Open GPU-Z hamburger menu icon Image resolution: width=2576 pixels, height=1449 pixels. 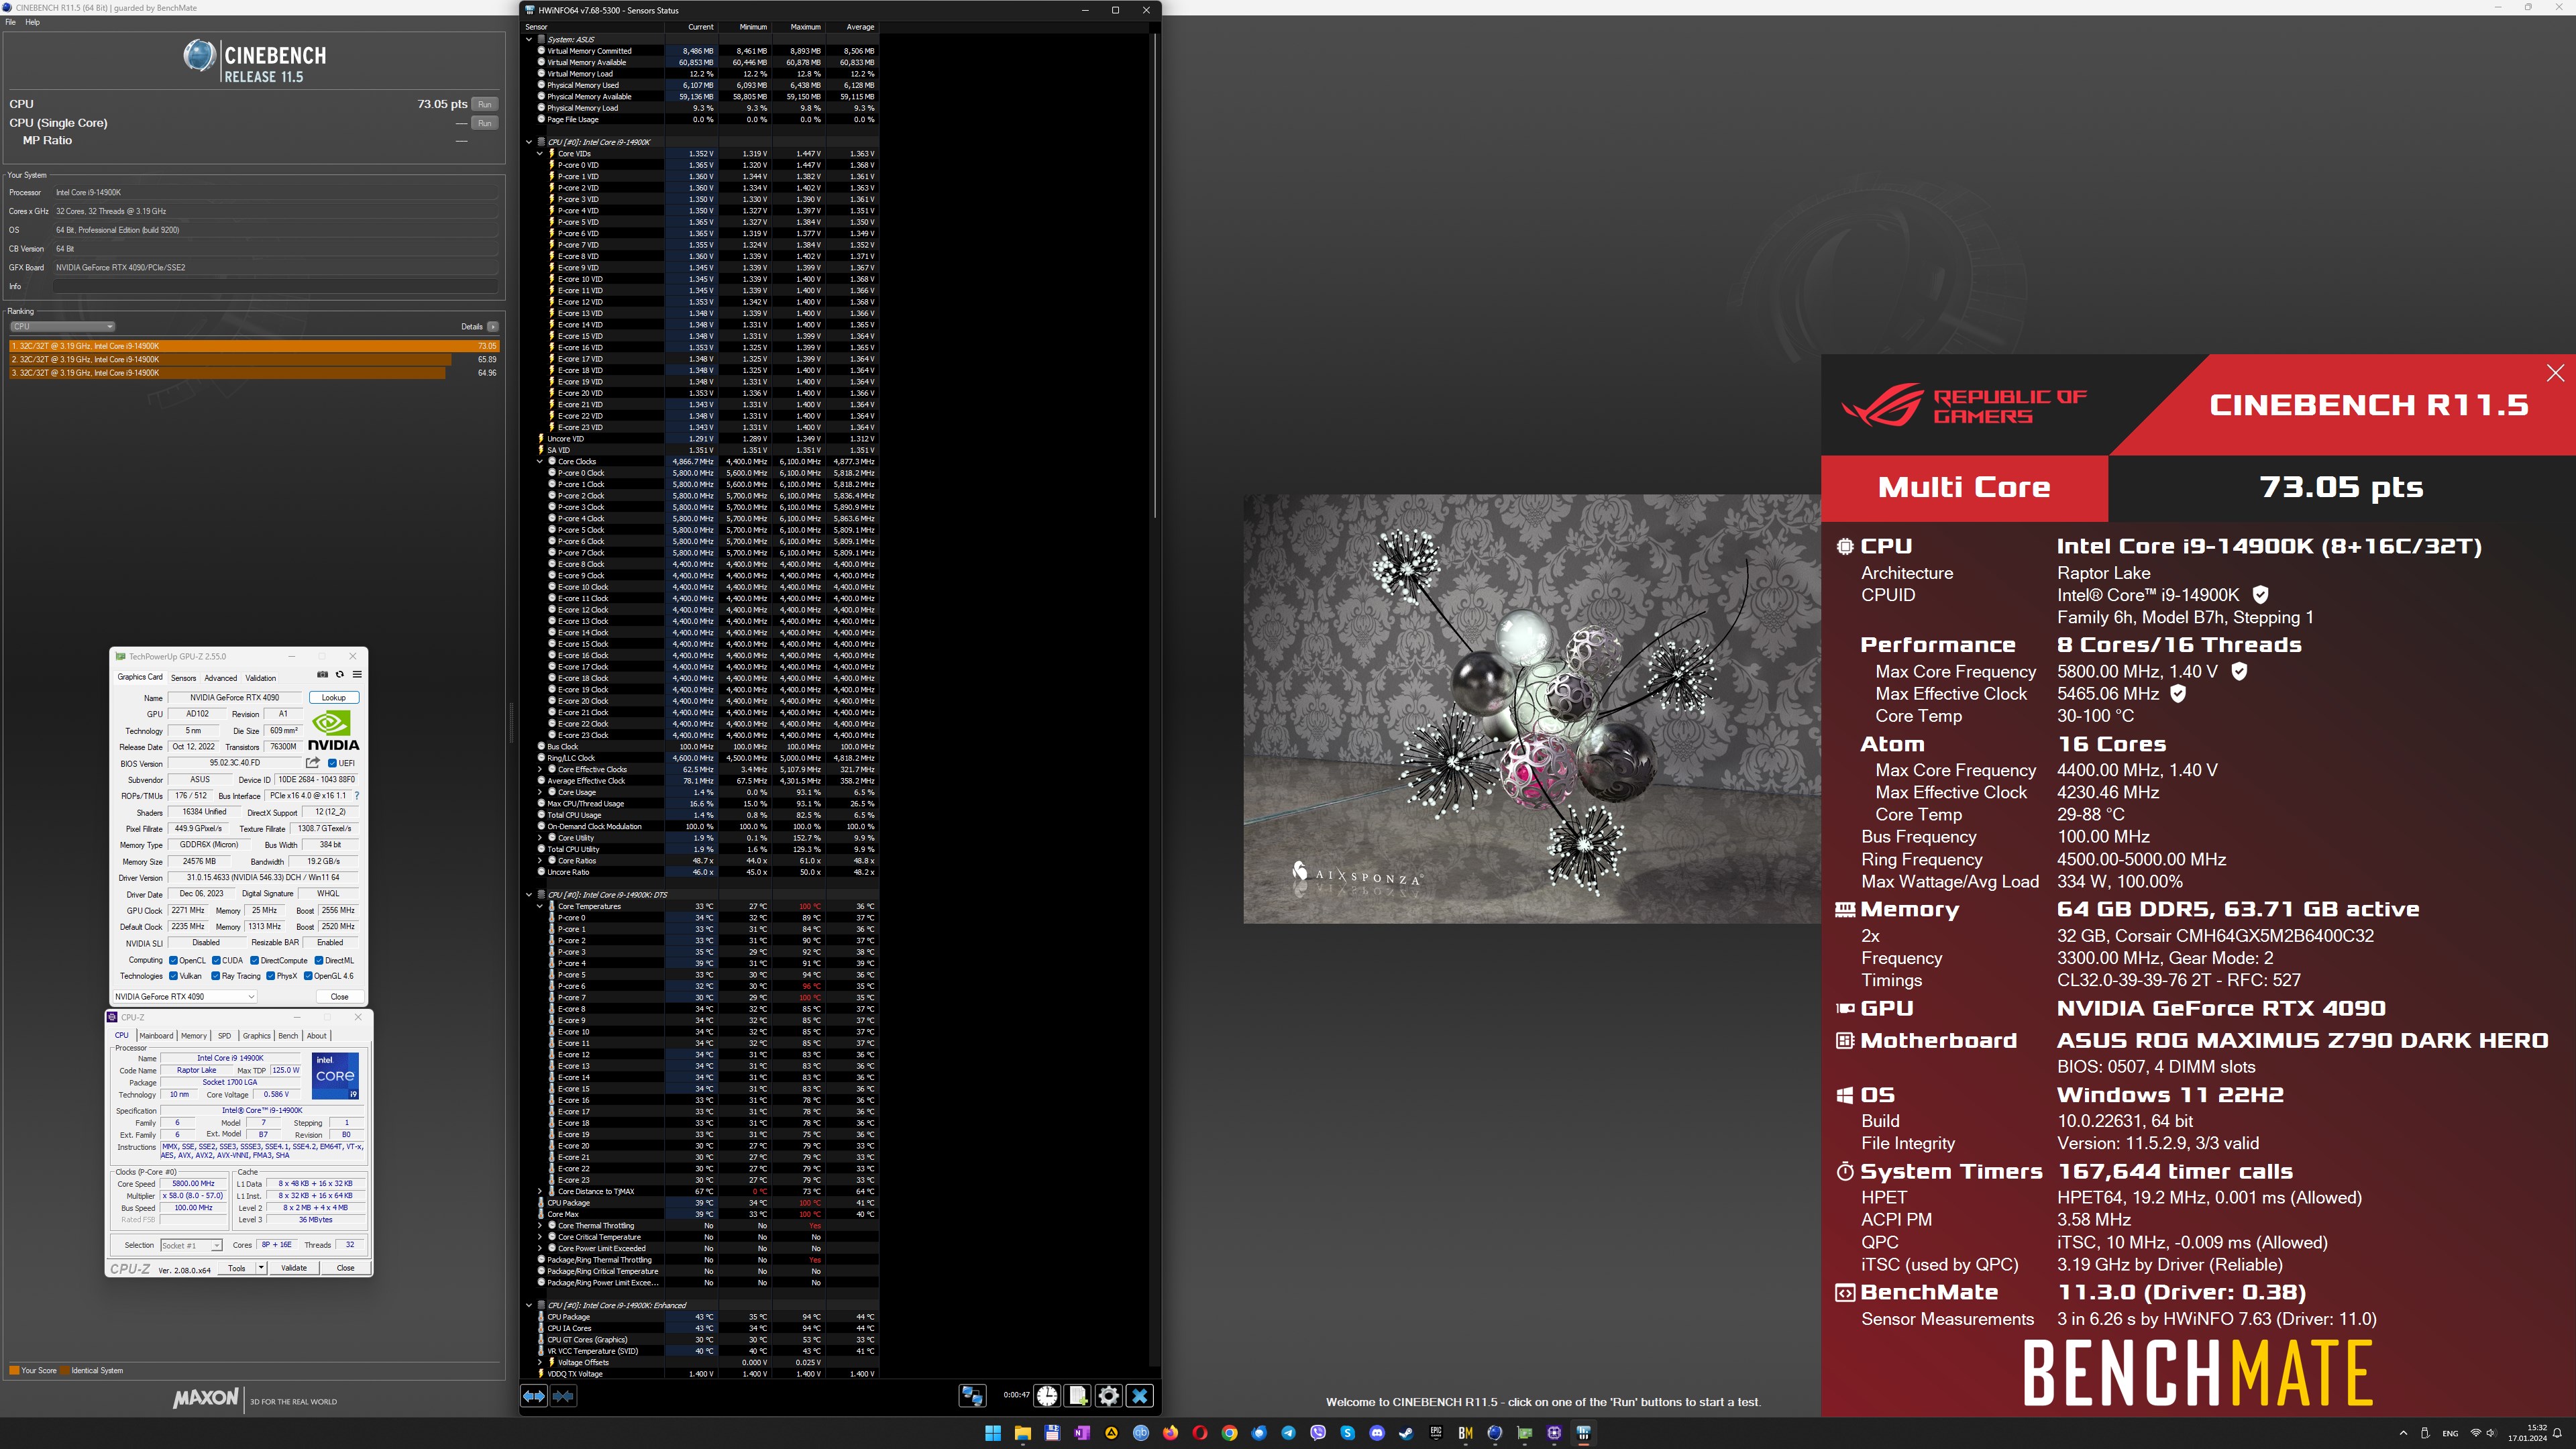point(357,675)
